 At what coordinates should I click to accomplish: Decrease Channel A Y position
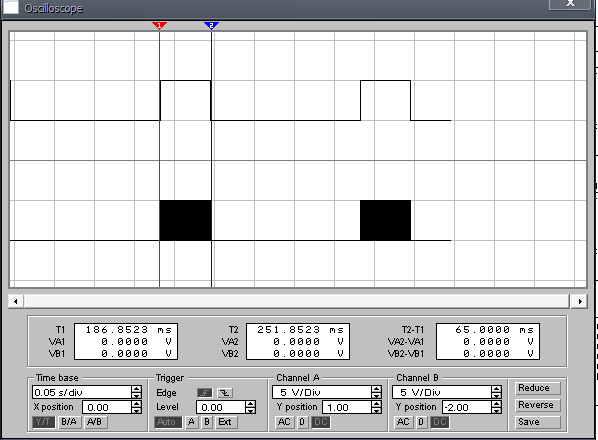coord(376,411)
